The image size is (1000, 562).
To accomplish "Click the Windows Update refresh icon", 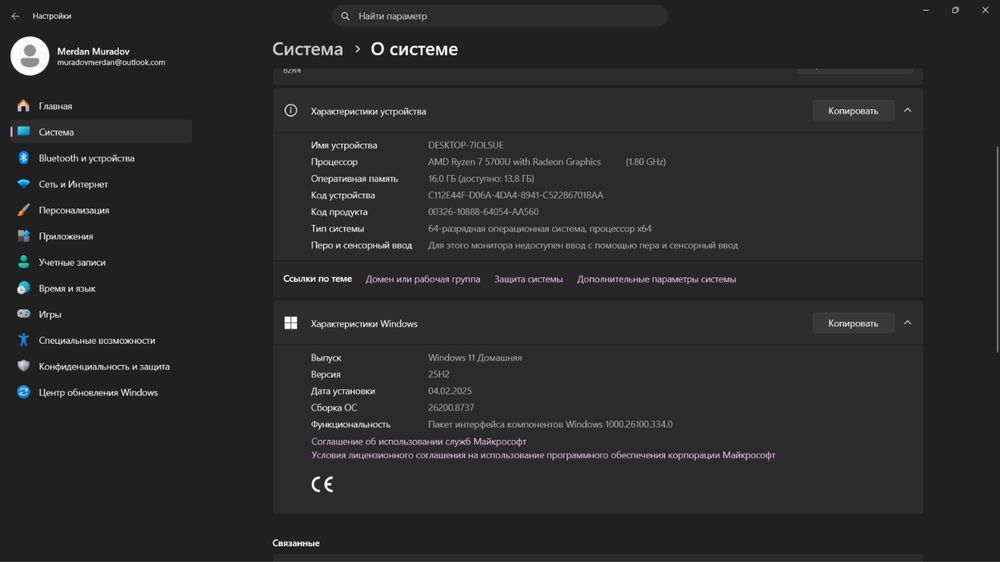I will [24, 392].
